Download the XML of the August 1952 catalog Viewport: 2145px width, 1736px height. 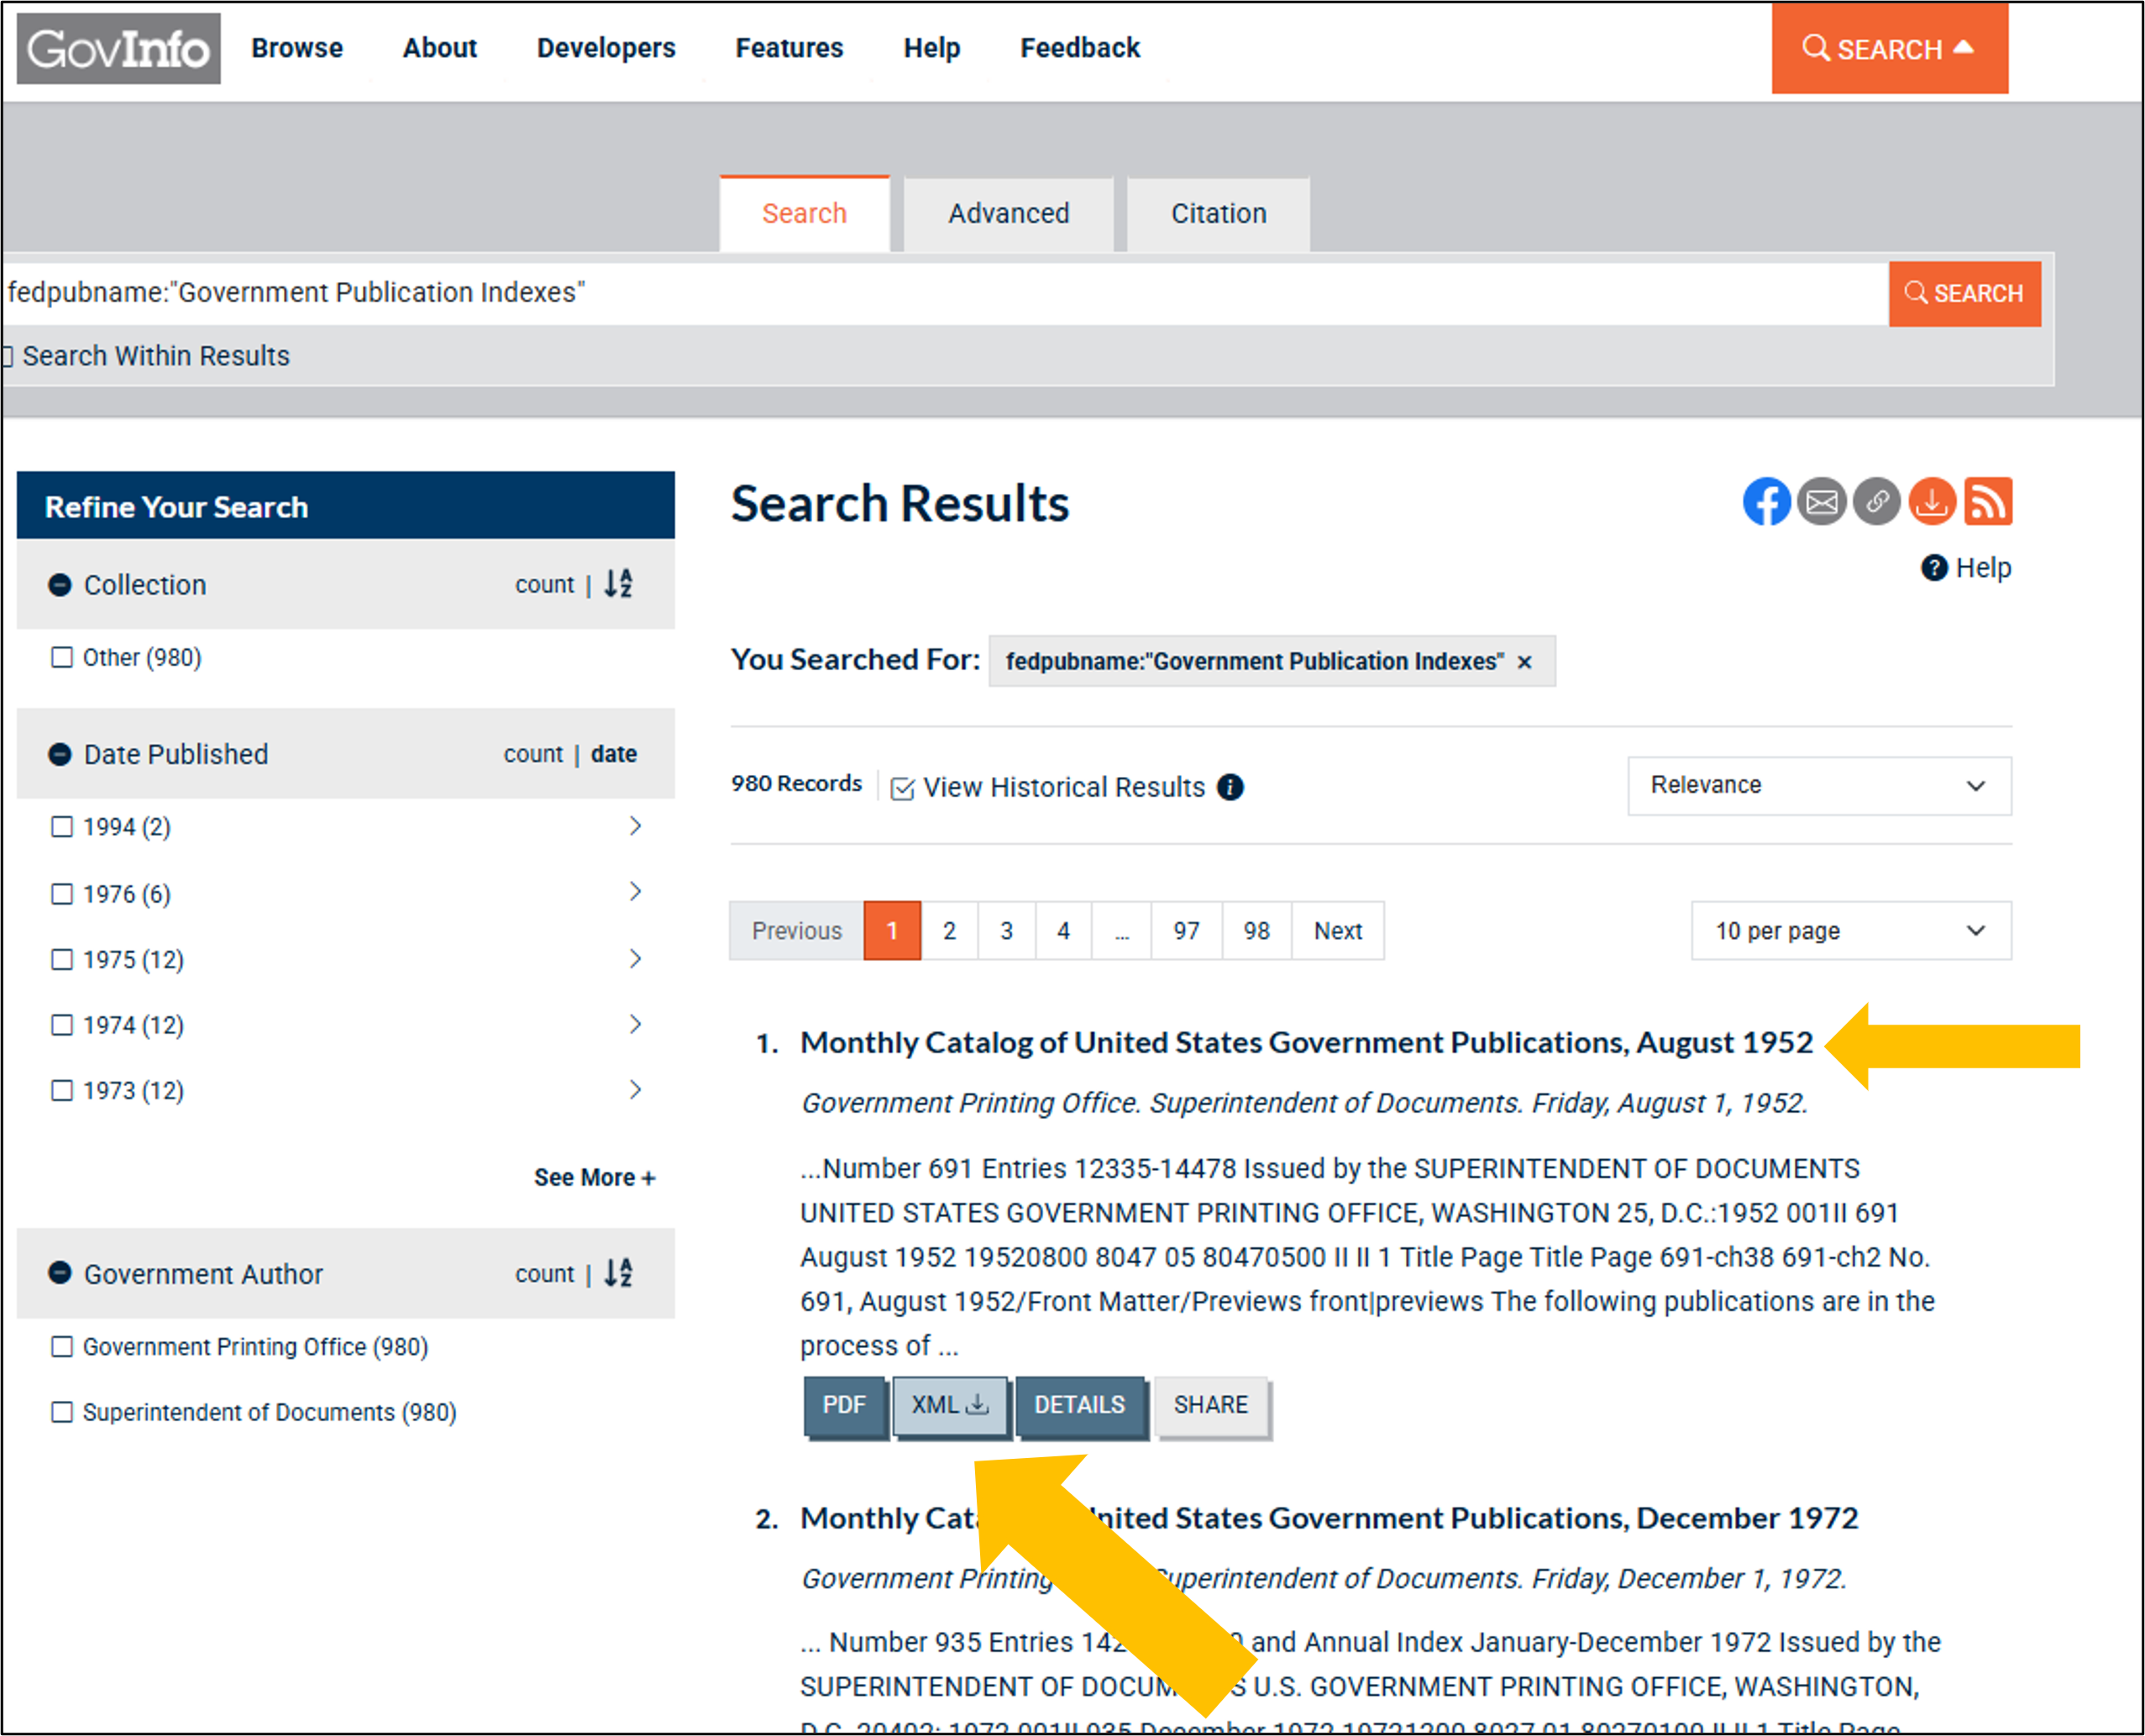coord(949,1405)
